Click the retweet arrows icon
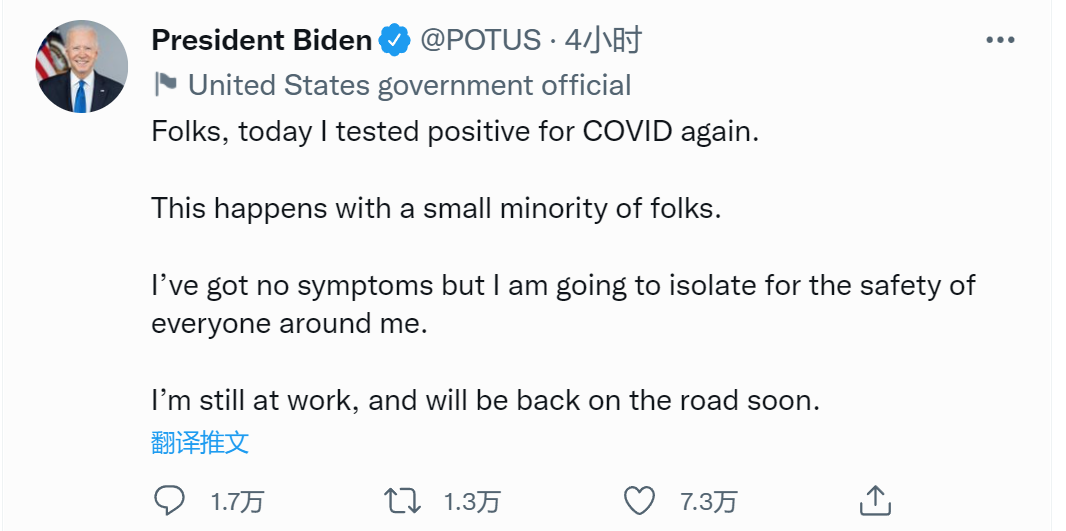 (x=403, y=500)
